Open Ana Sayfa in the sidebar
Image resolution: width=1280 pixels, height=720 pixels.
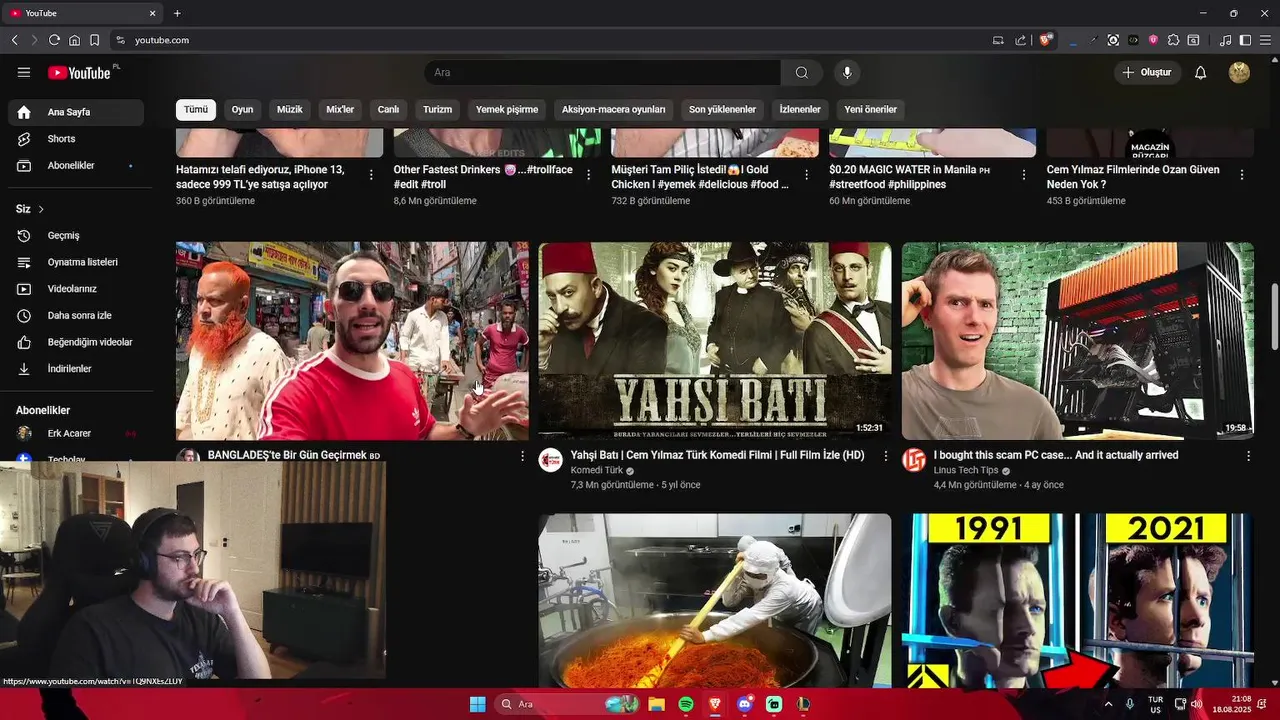76,112
